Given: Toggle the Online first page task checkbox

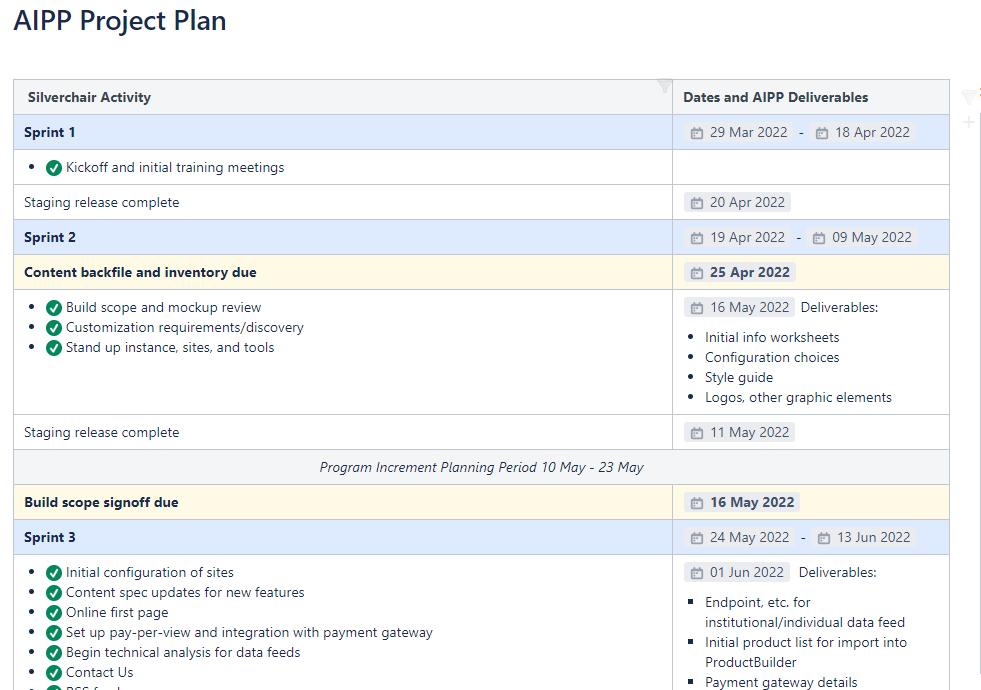Looking at the screenshot, I should coord(54,613).
